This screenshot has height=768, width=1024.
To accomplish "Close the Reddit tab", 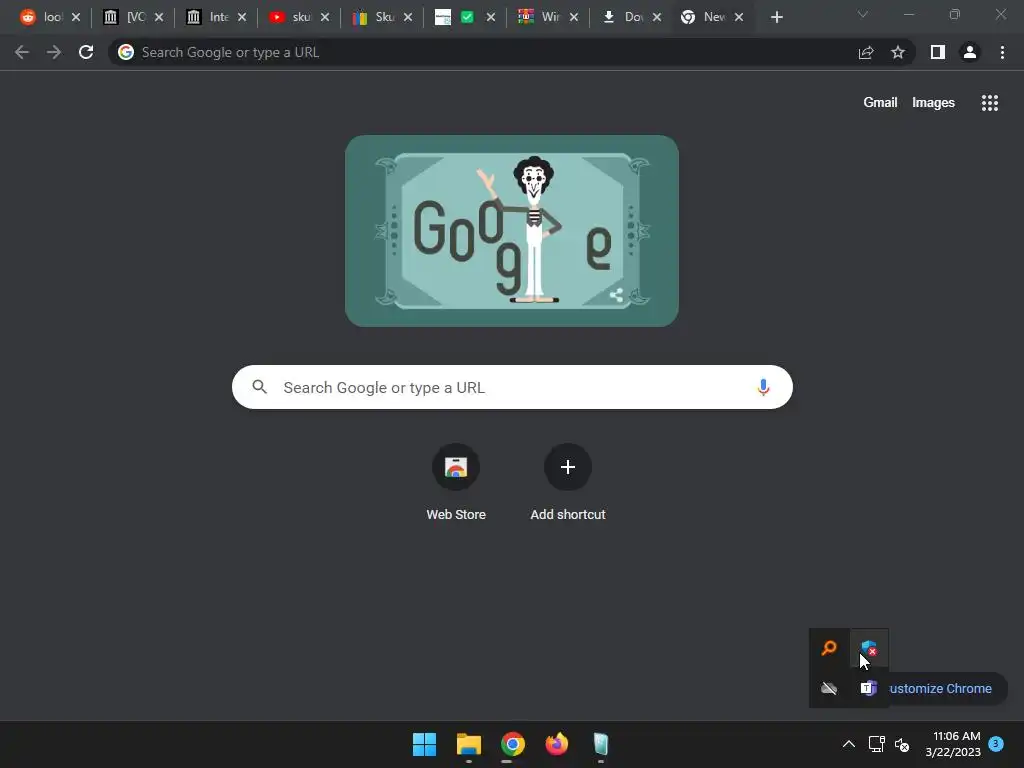I will [76, 18].
